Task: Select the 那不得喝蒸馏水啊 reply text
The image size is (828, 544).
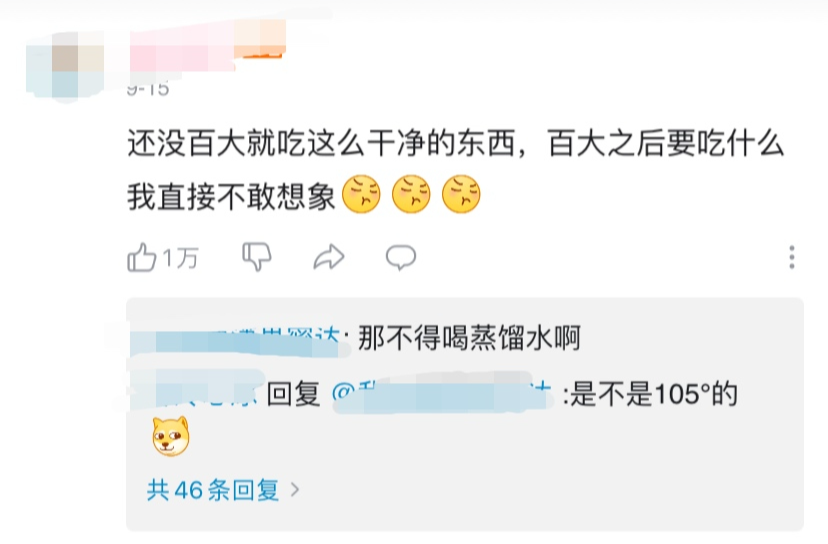Action: (x=469, y=337)
